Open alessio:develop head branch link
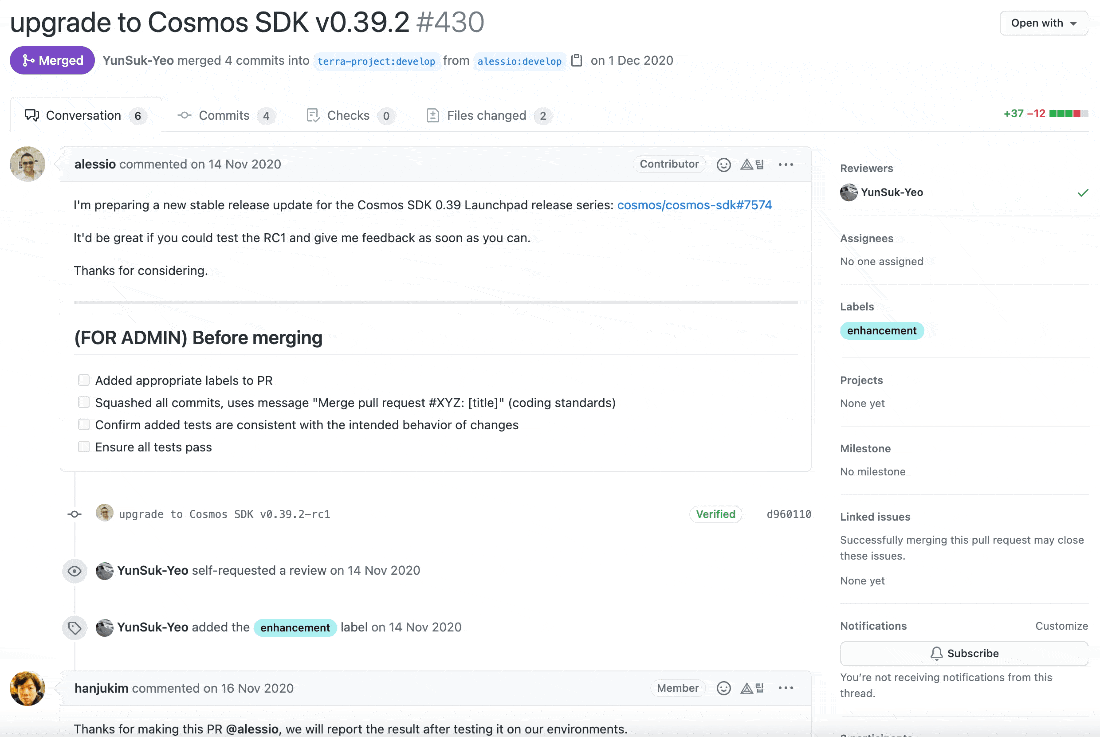 coord(519,61)
